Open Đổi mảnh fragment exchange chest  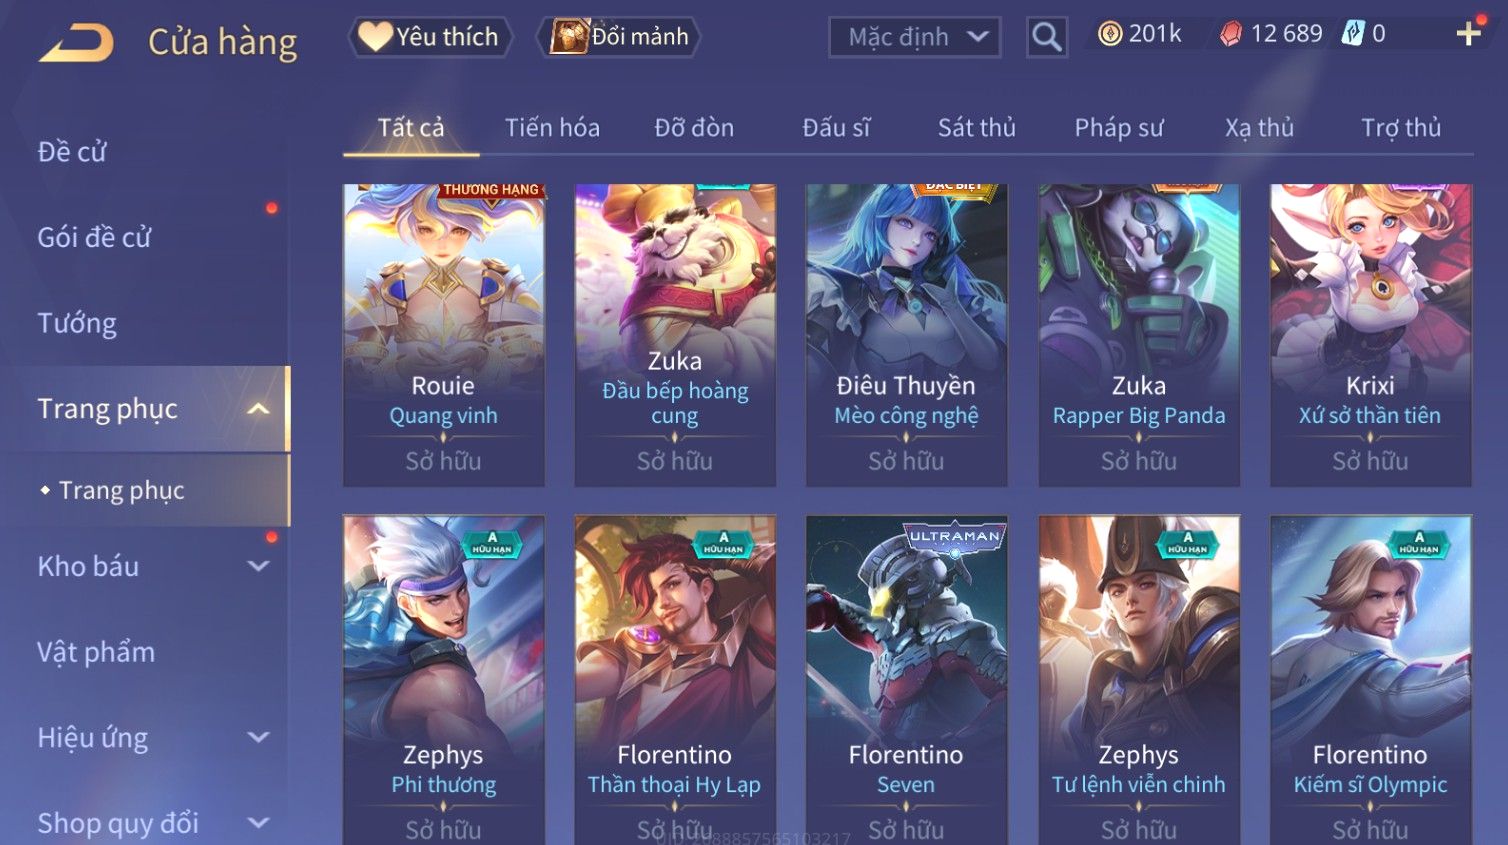pos(619,37)
